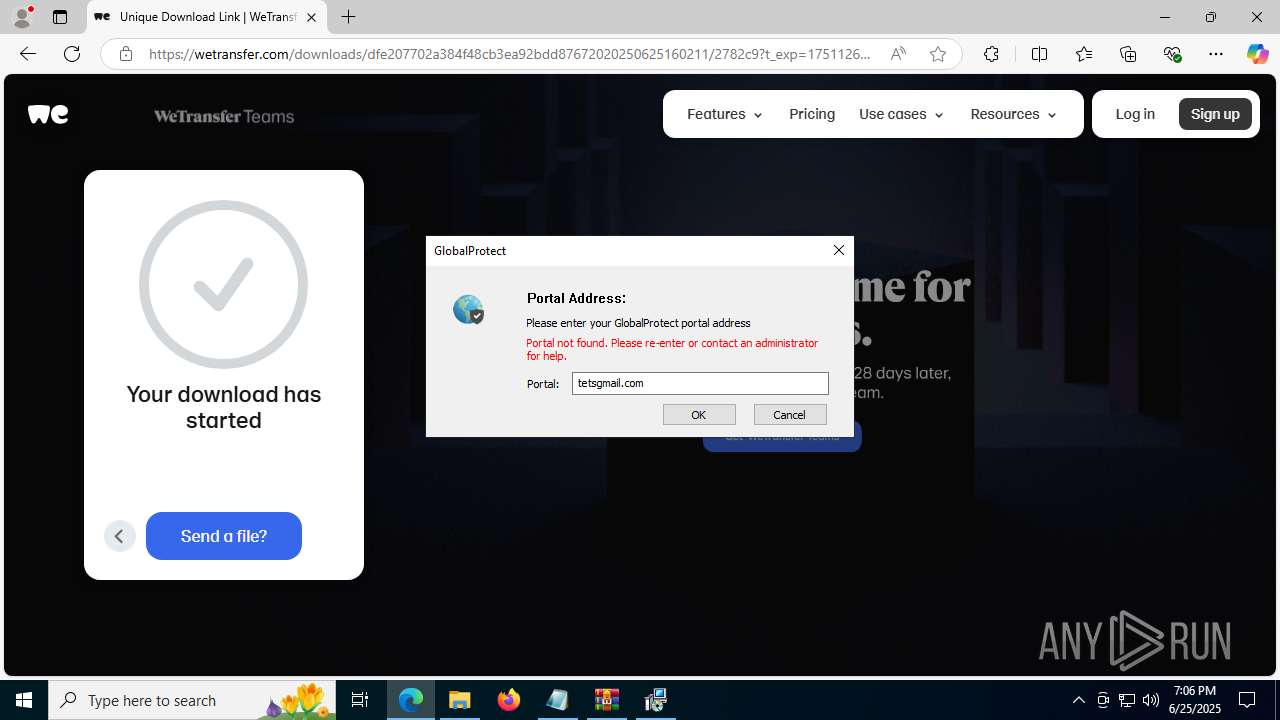This screenshot has height=720, width=1280.
Task: Open network status tray icon
Action: click(x=1127, y=700)
